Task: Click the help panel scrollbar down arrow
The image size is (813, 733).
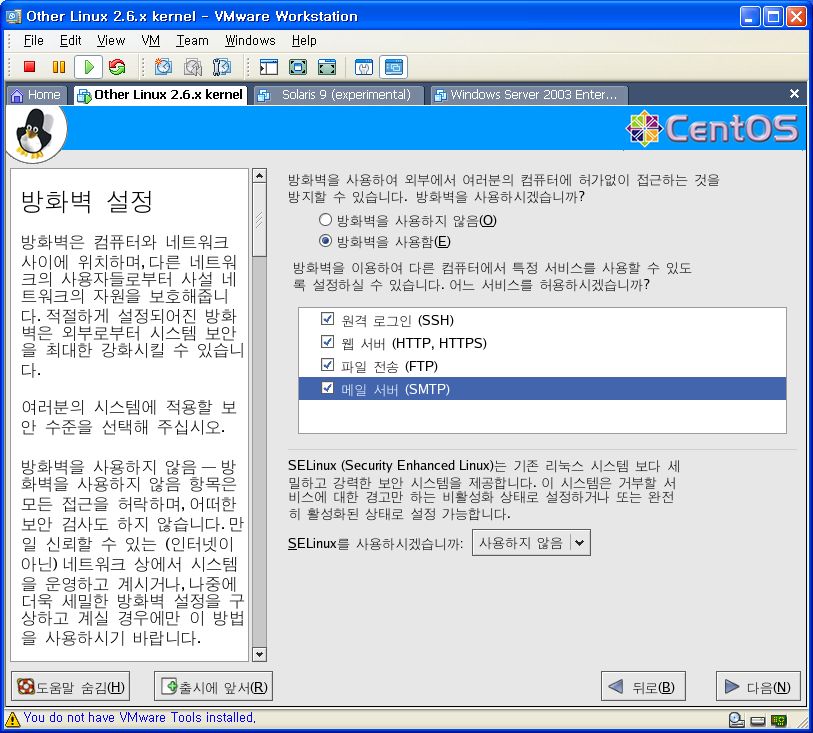Action: pyautogui.click(x=260, y=654)
